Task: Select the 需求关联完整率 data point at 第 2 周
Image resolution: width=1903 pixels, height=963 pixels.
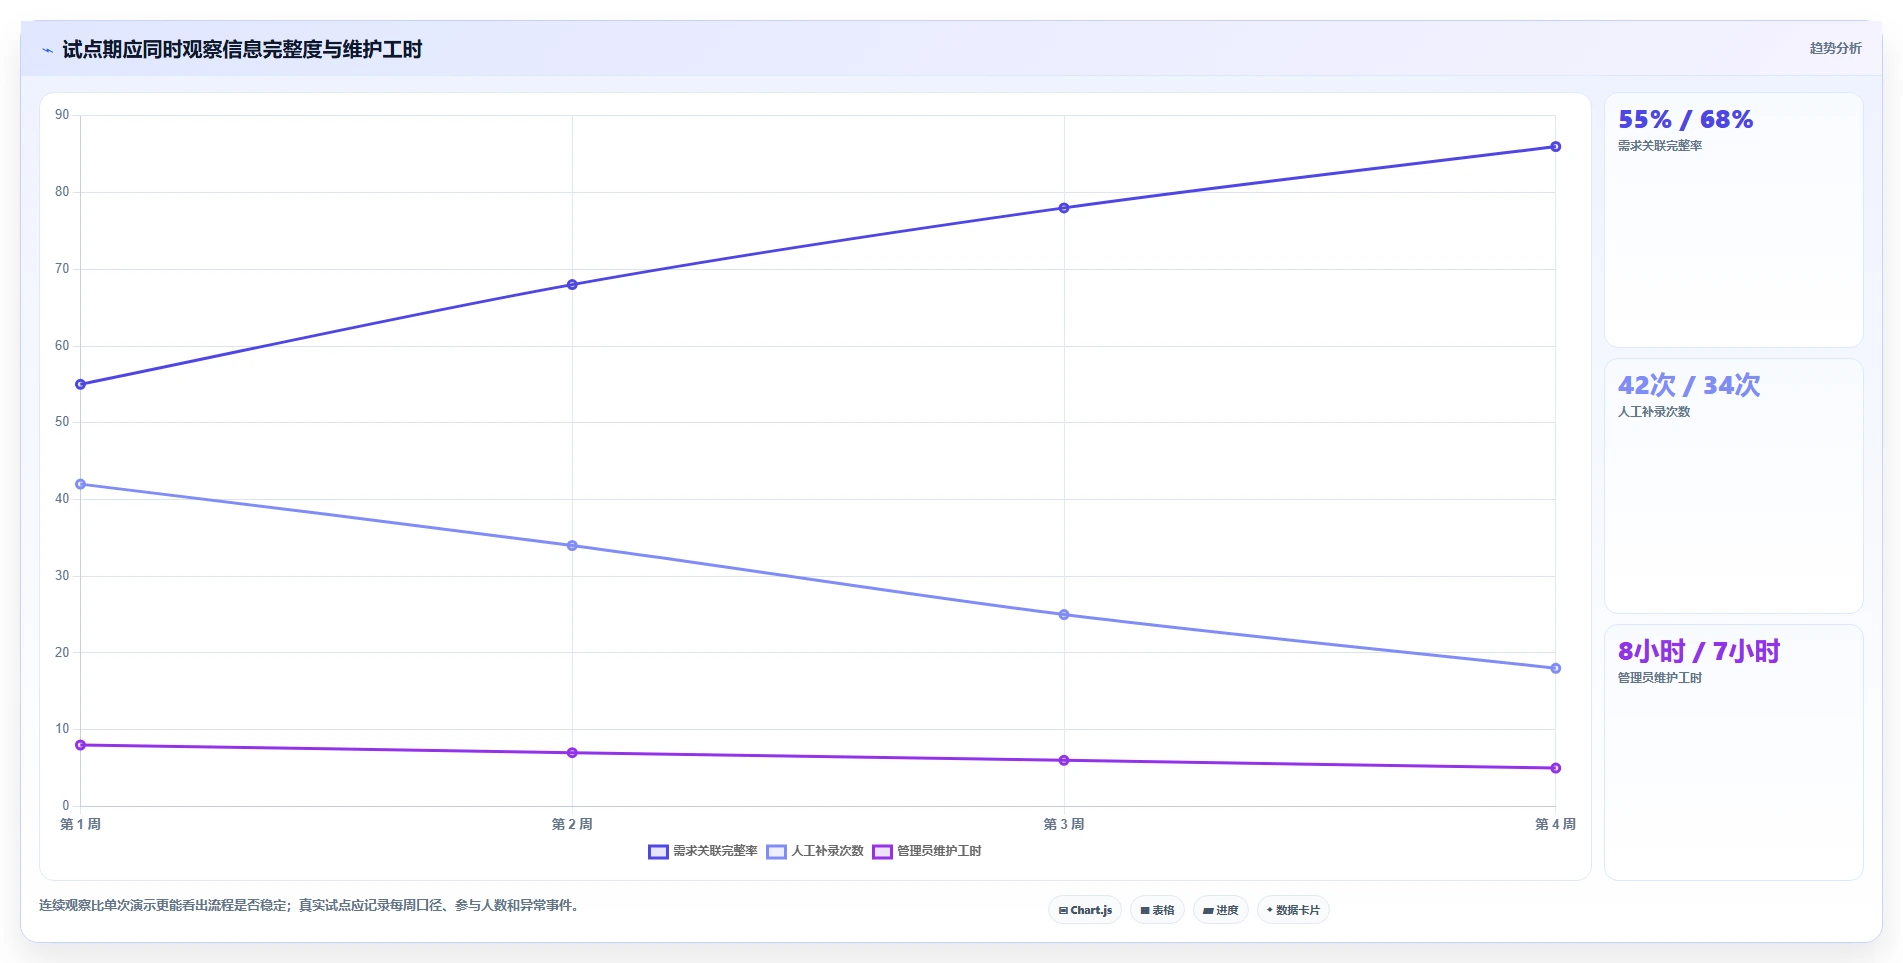Action: pos(572,285)
